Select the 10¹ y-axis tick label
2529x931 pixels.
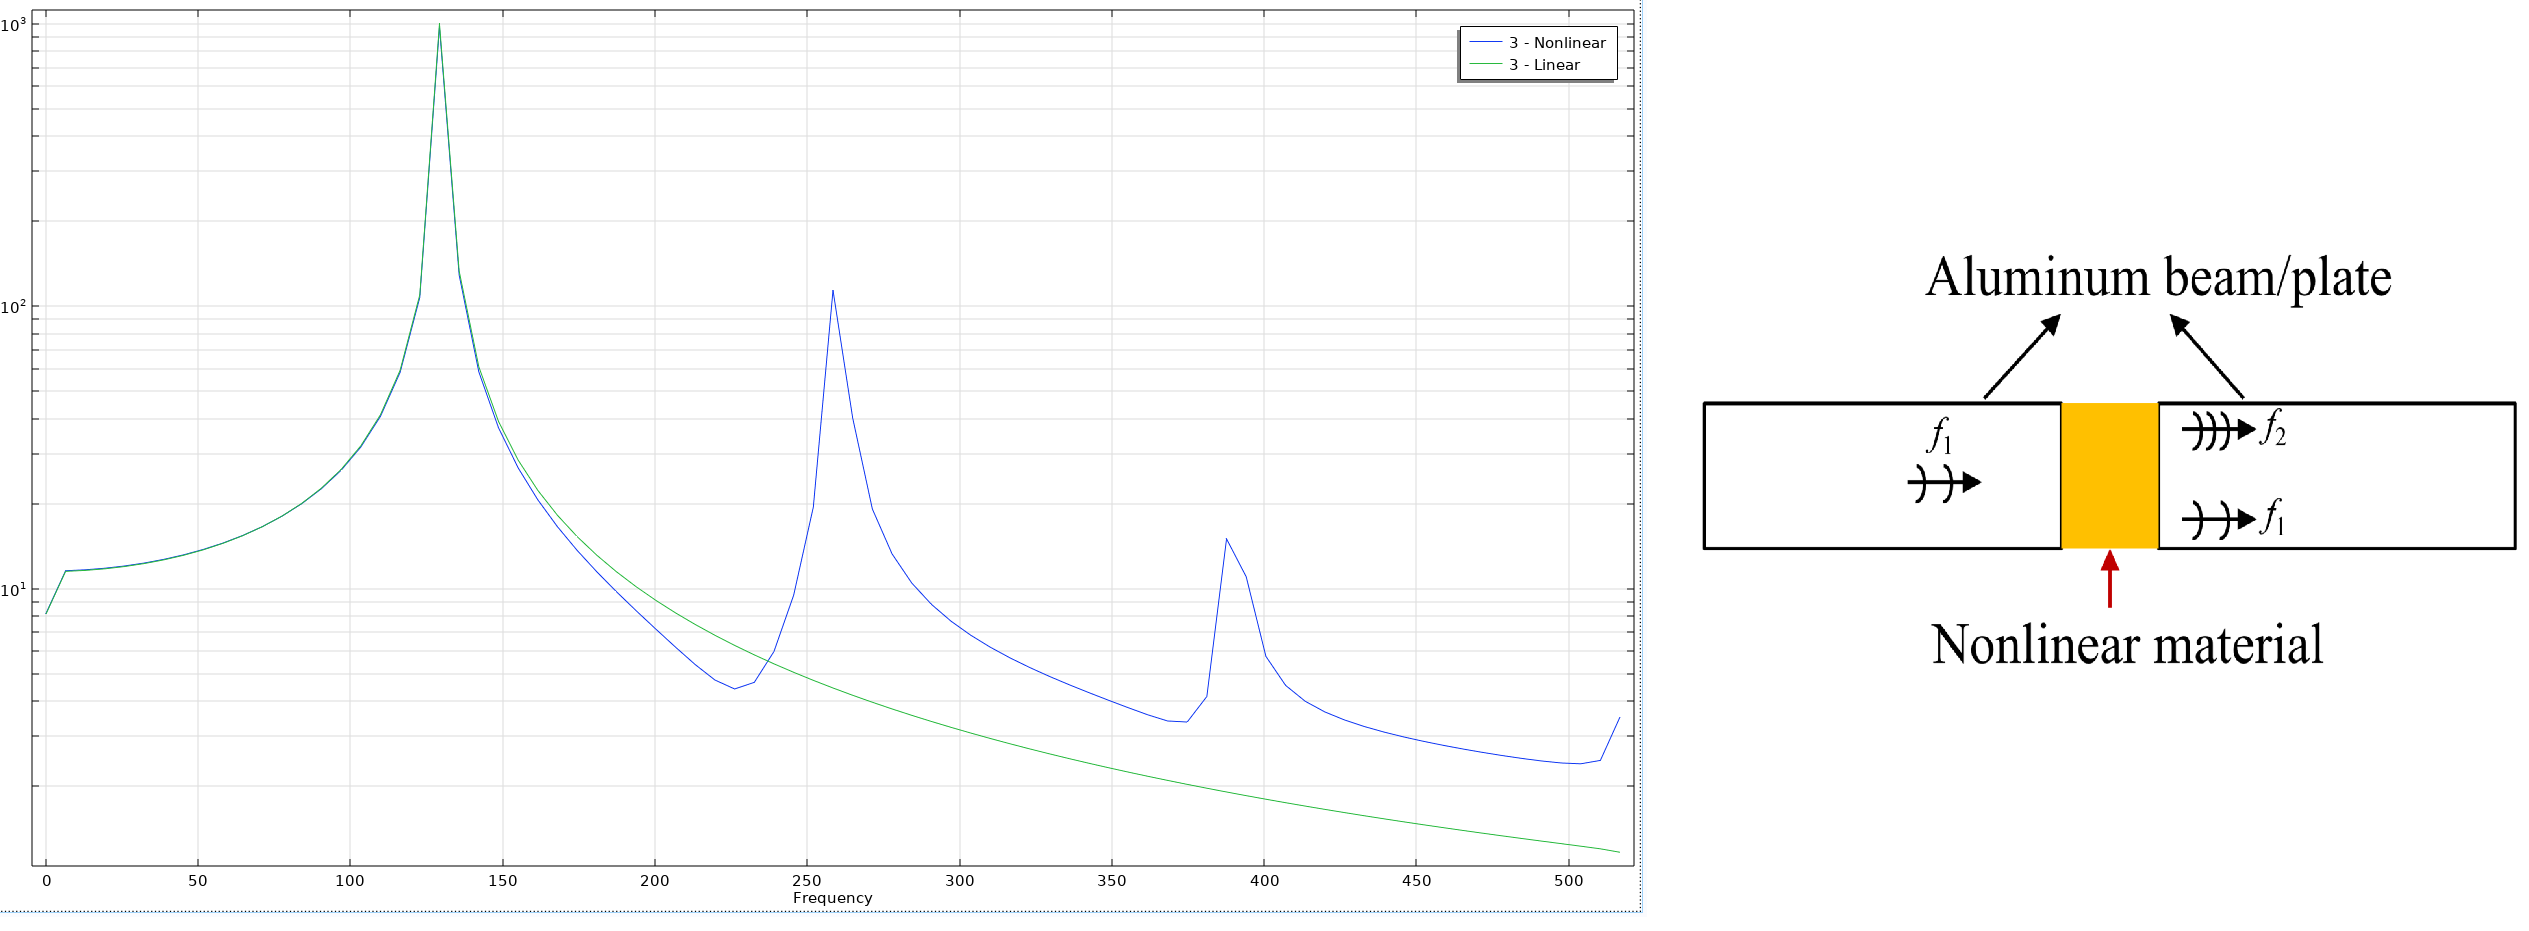[13, 590]
